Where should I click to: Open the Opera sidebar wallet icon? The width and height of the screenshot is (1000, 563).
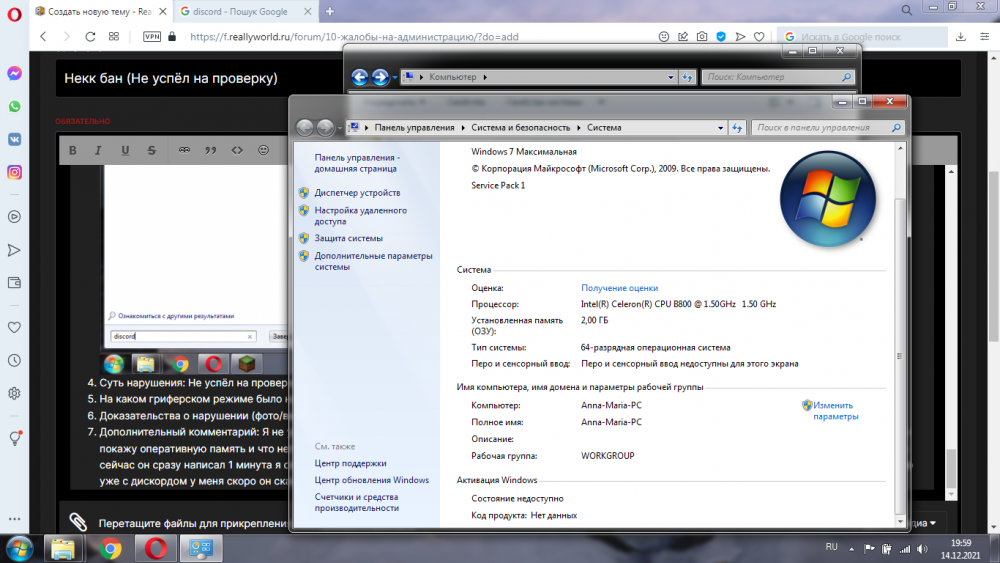coord(14,282)
